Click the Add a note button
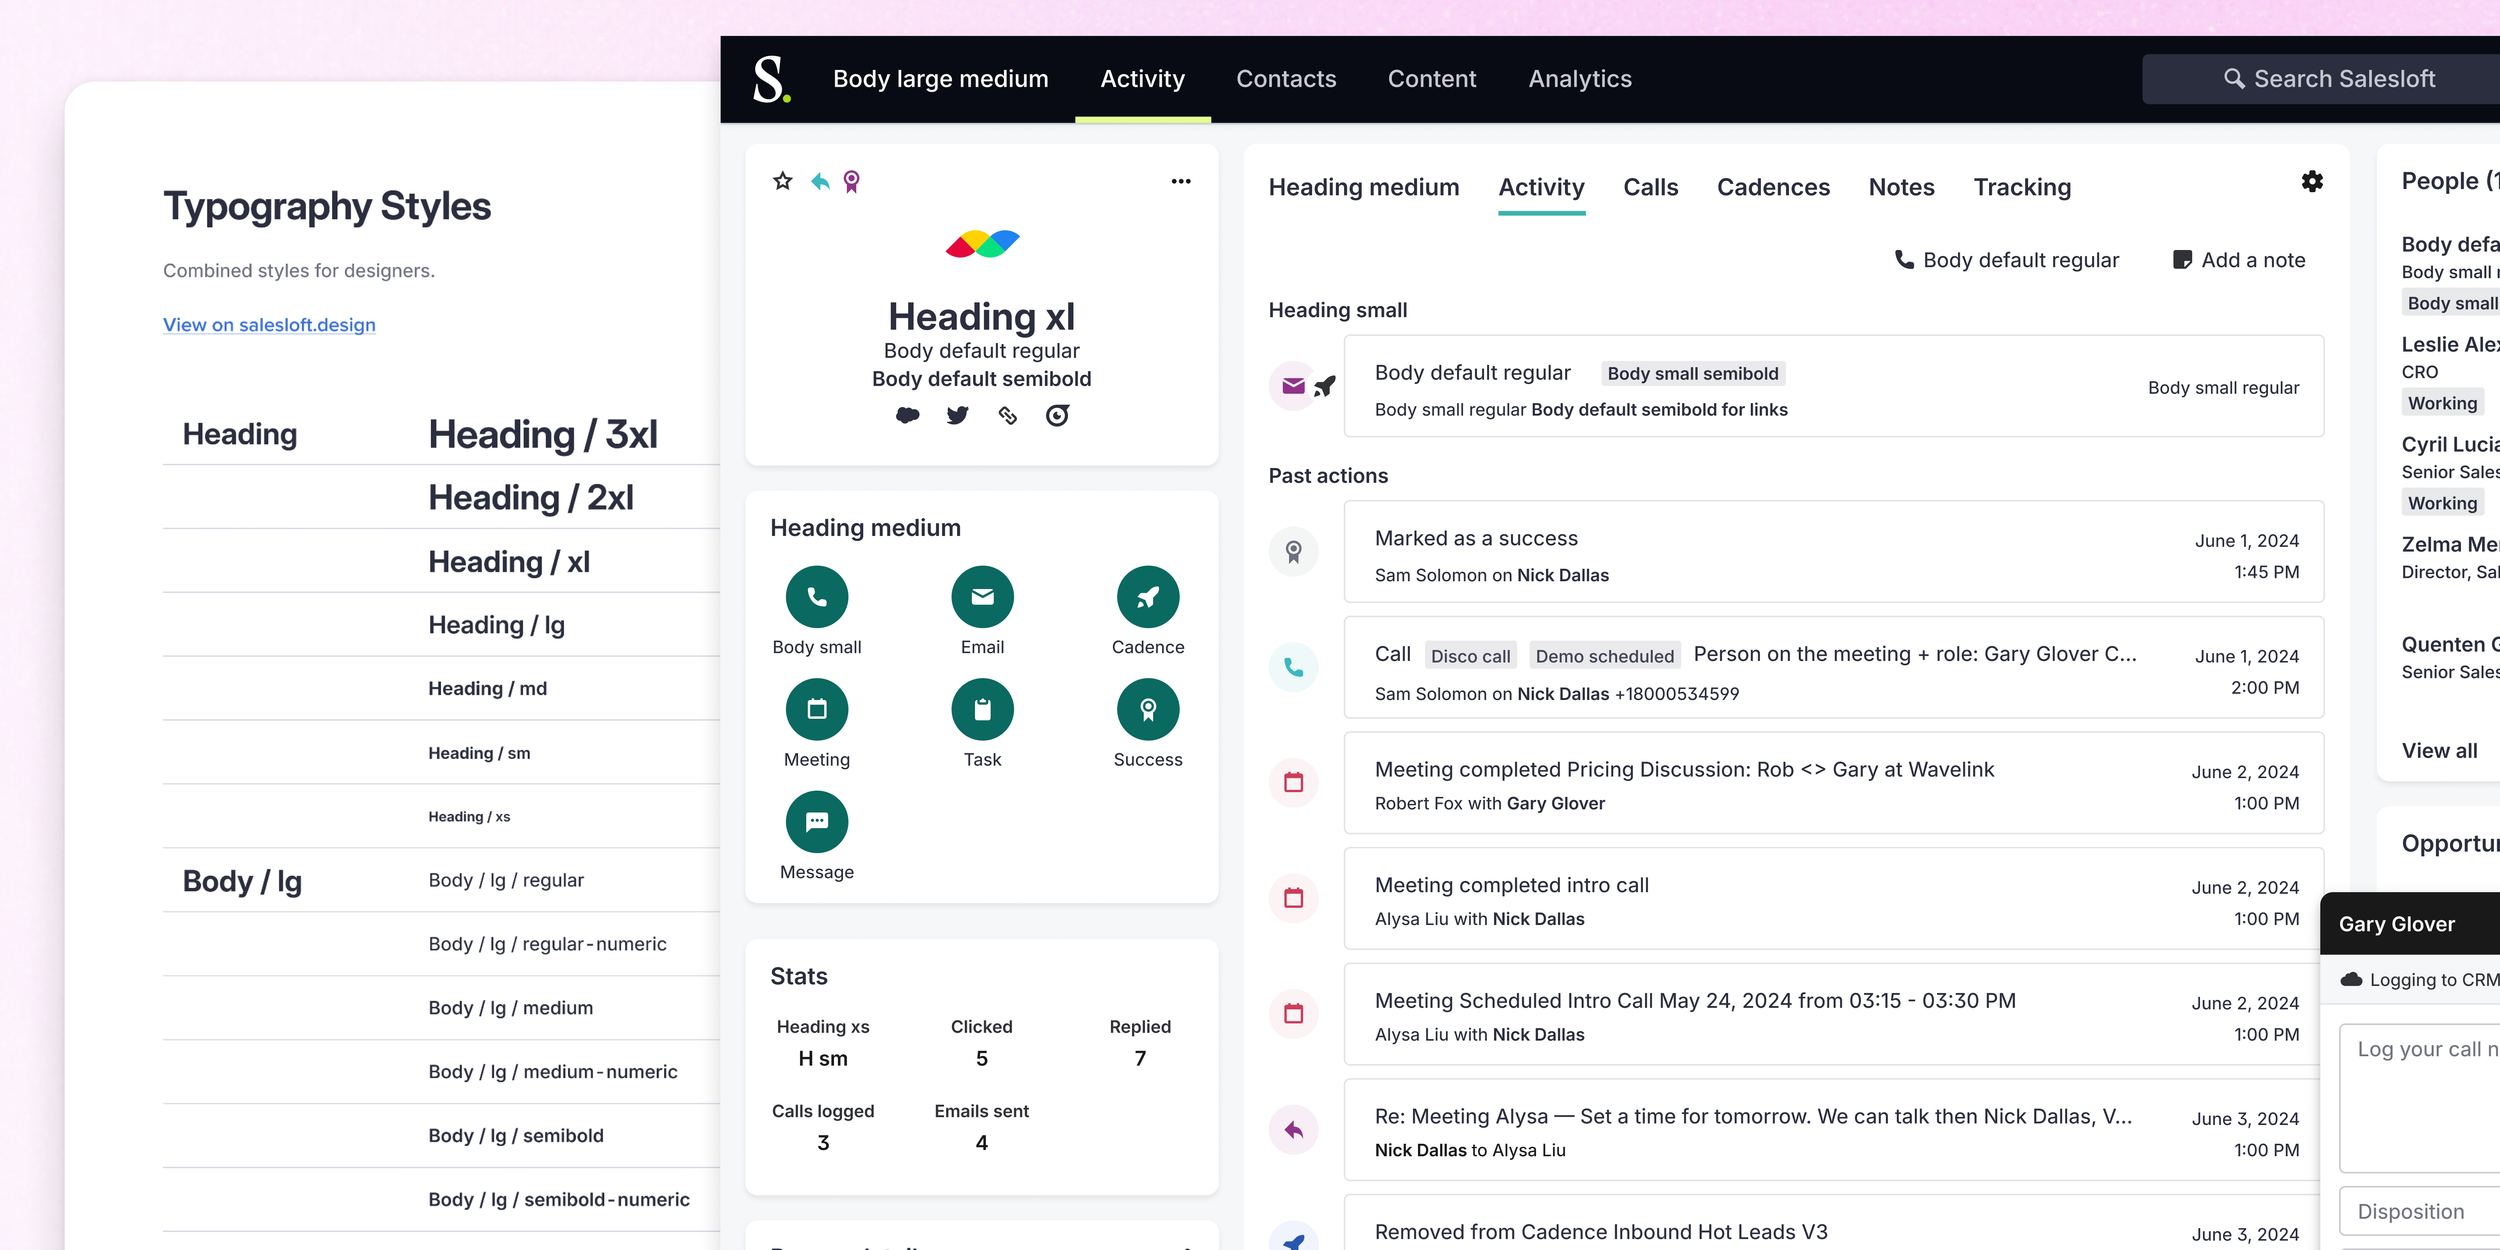This screenshot has height=1250, width=2500. click(2238, 260)
